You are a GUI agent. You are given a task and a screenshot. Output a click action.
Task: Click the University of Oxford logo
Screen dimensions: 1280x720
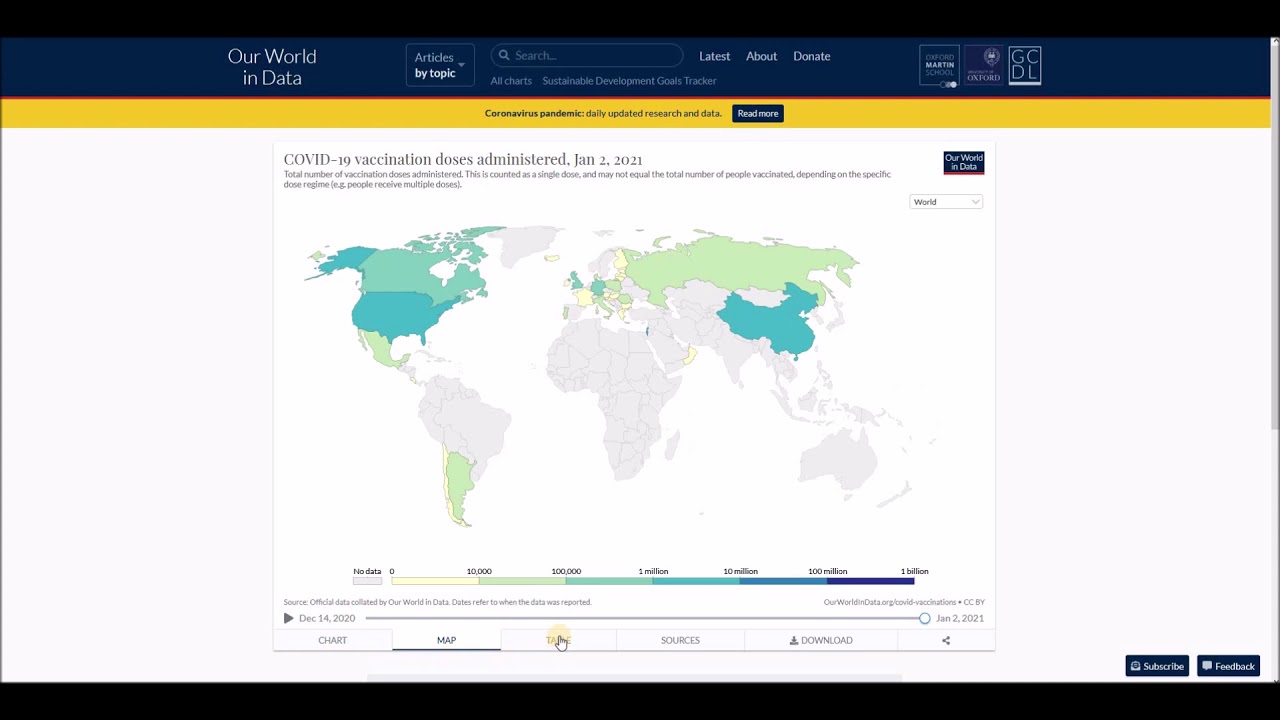click(983, 66)
